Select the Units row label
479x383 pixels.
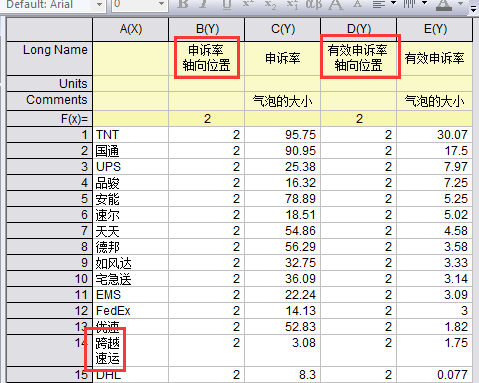pos(49,84)
